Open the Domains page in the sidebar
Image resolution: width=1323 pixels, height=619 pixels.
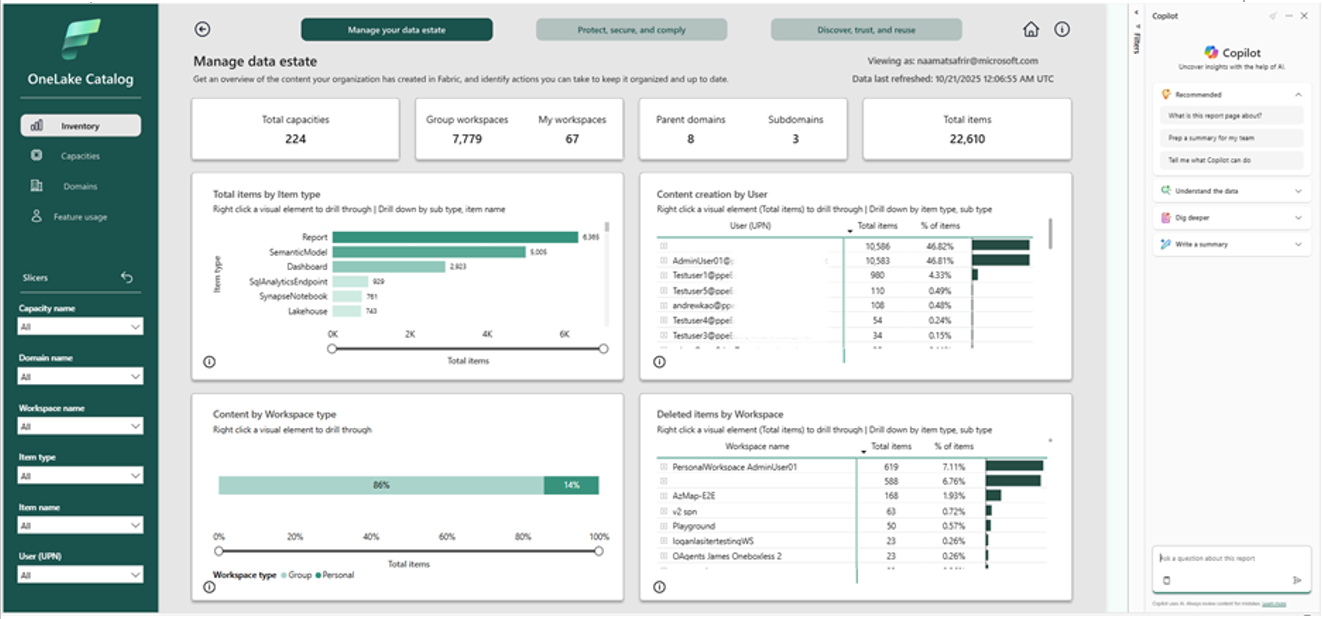pos(79,186)
